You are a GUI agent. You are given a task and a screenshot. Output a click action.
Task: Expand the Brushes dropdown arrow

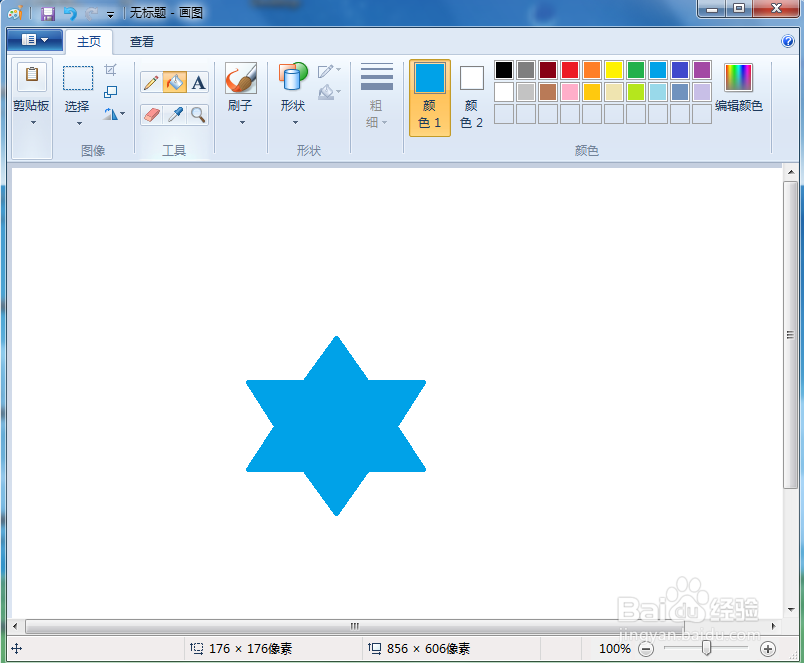tap(243, 123)
